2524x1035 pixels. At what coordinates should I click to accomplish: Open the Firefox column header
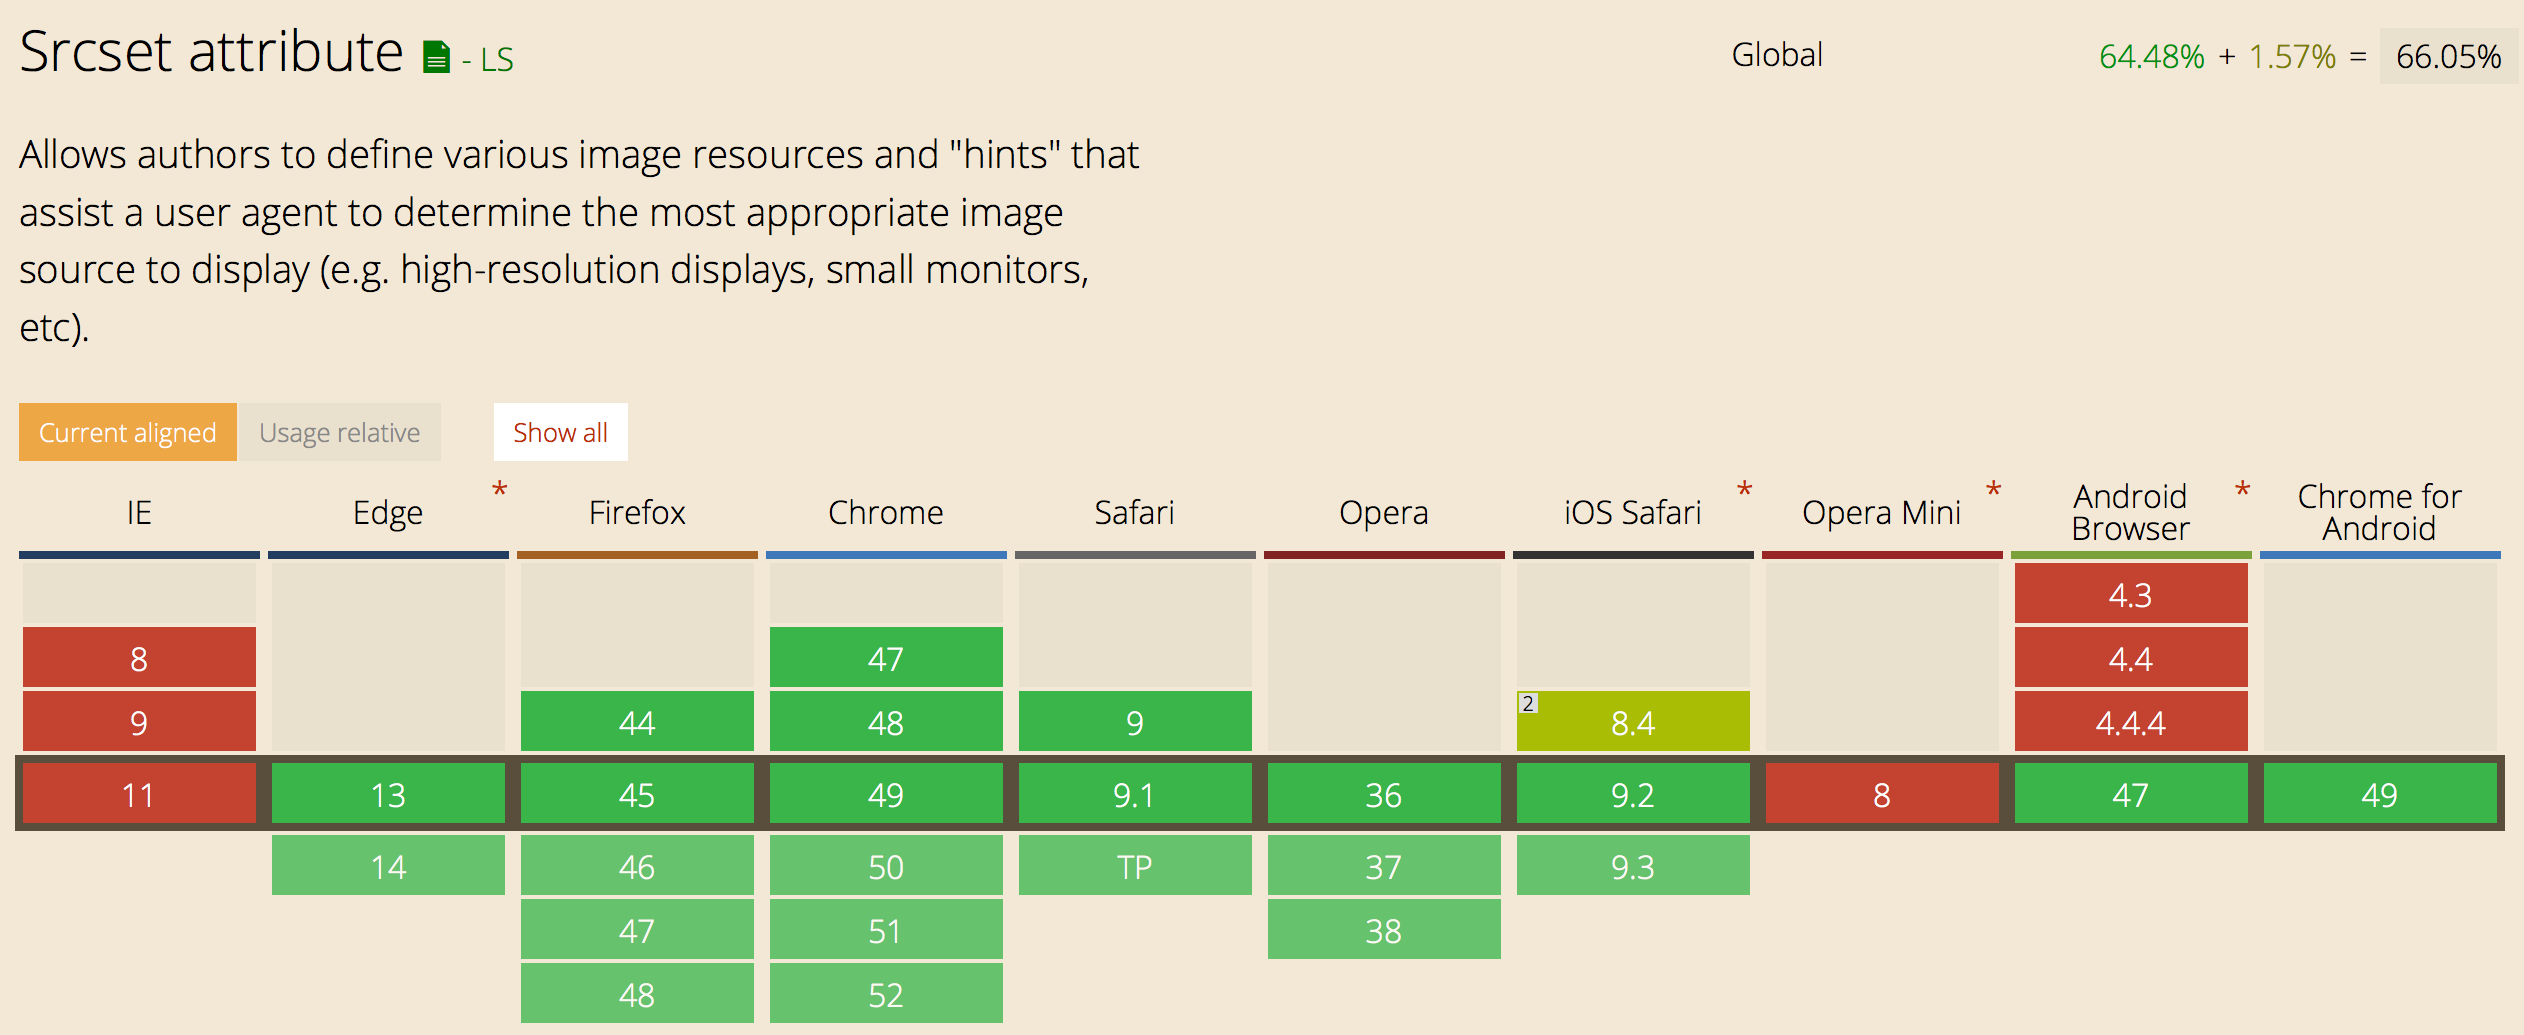pyautogui.click(x=637, y=512)
